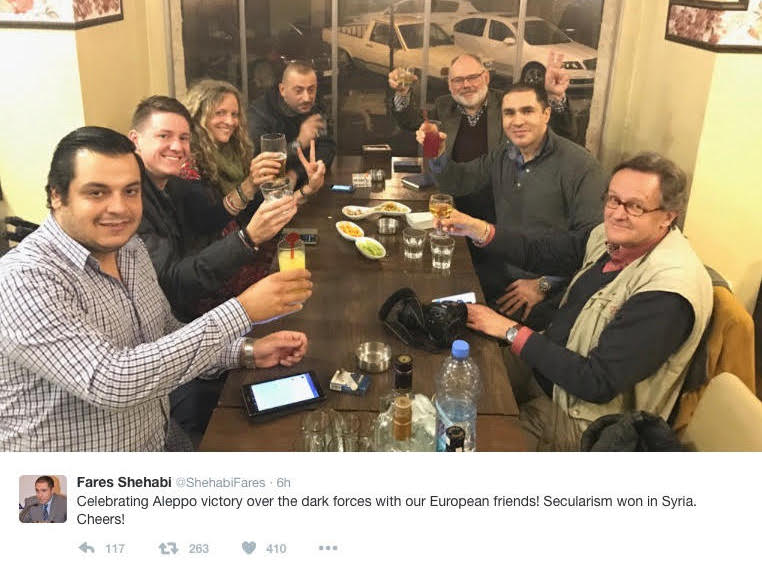Click the 263 retweets count
Screen dimensions: 762x567
click(198, 549)
